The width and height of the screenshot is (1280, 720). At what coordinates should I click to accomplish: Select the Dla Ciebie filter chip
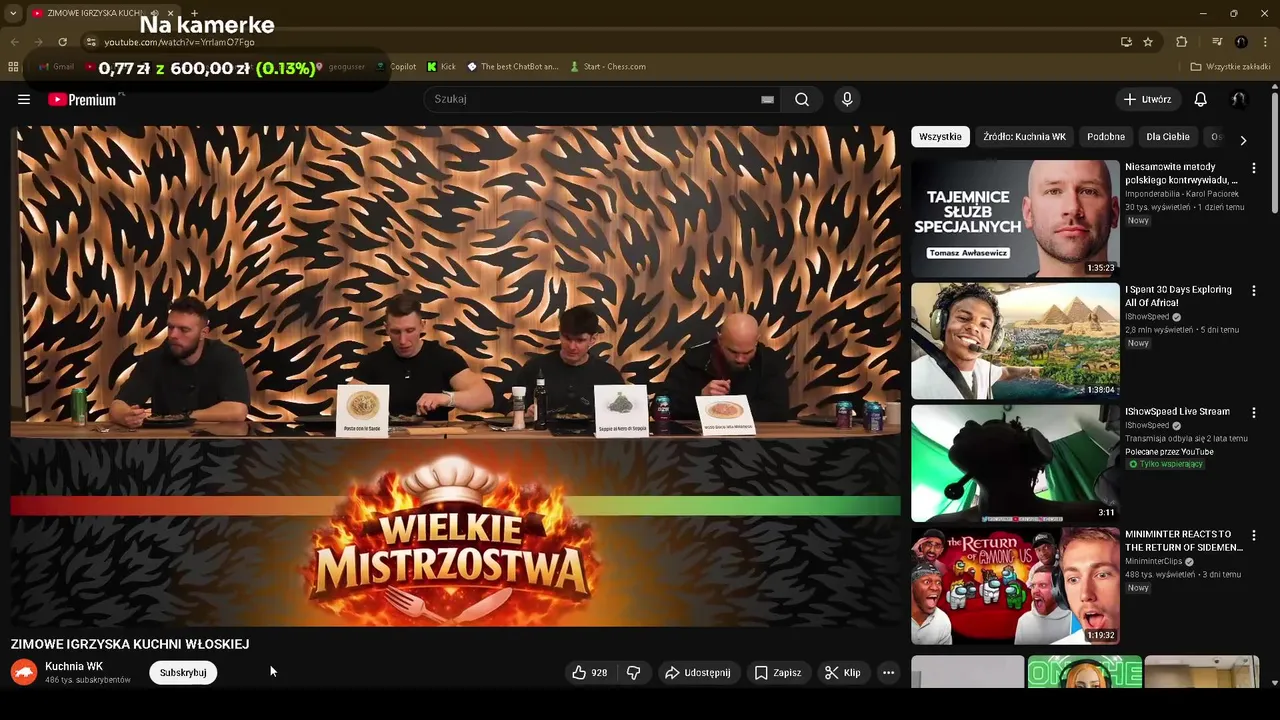tap(1168, 137)
